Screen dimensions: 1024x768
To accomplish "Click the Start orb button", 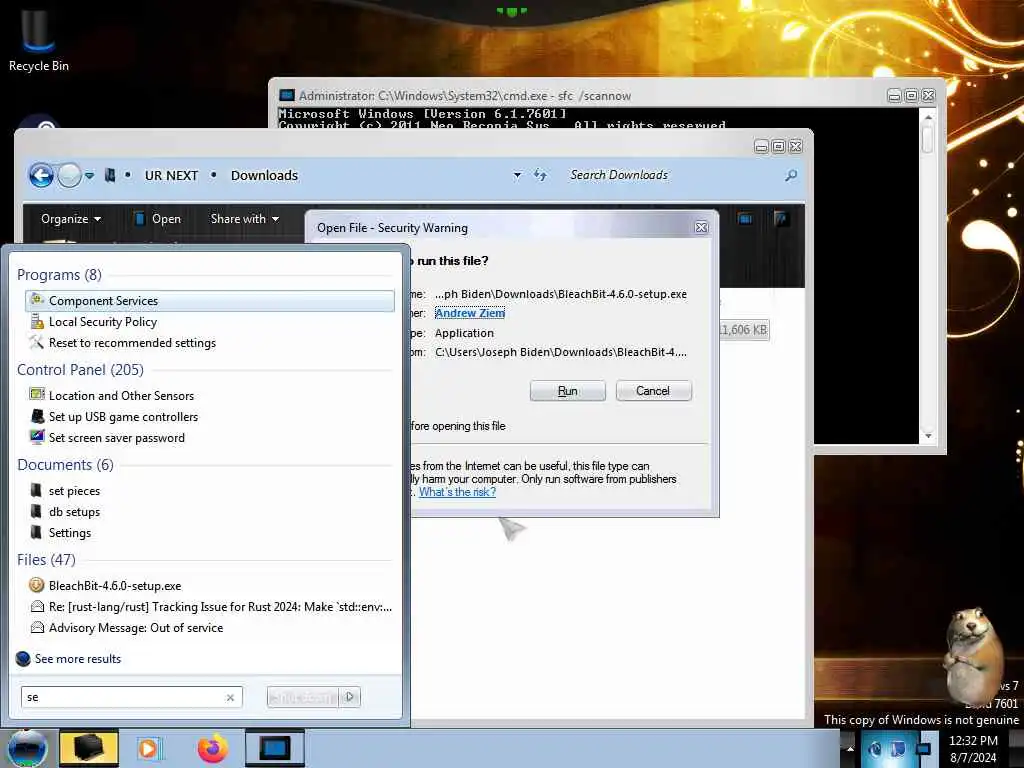I will click(x=27, y=749).
